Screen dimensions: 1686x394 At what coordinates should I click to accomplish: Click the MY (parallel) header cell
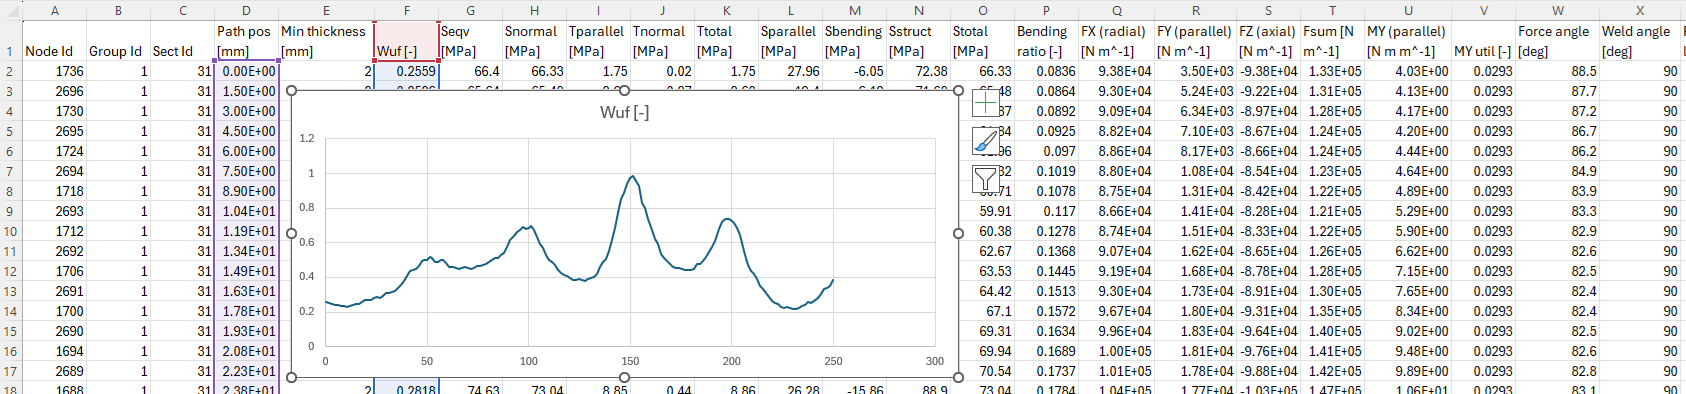tap(1408, 41)
